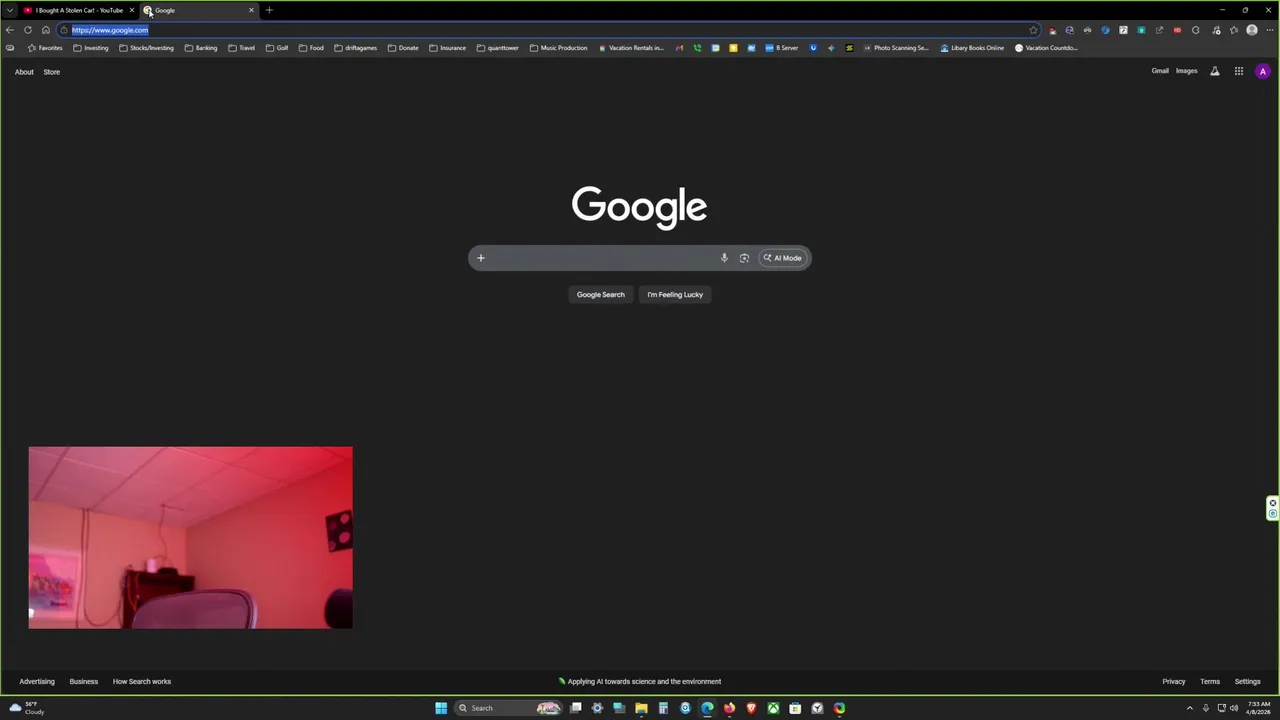Click the address bar URL
Viewport: 1280px width, 720px height.
110,30
